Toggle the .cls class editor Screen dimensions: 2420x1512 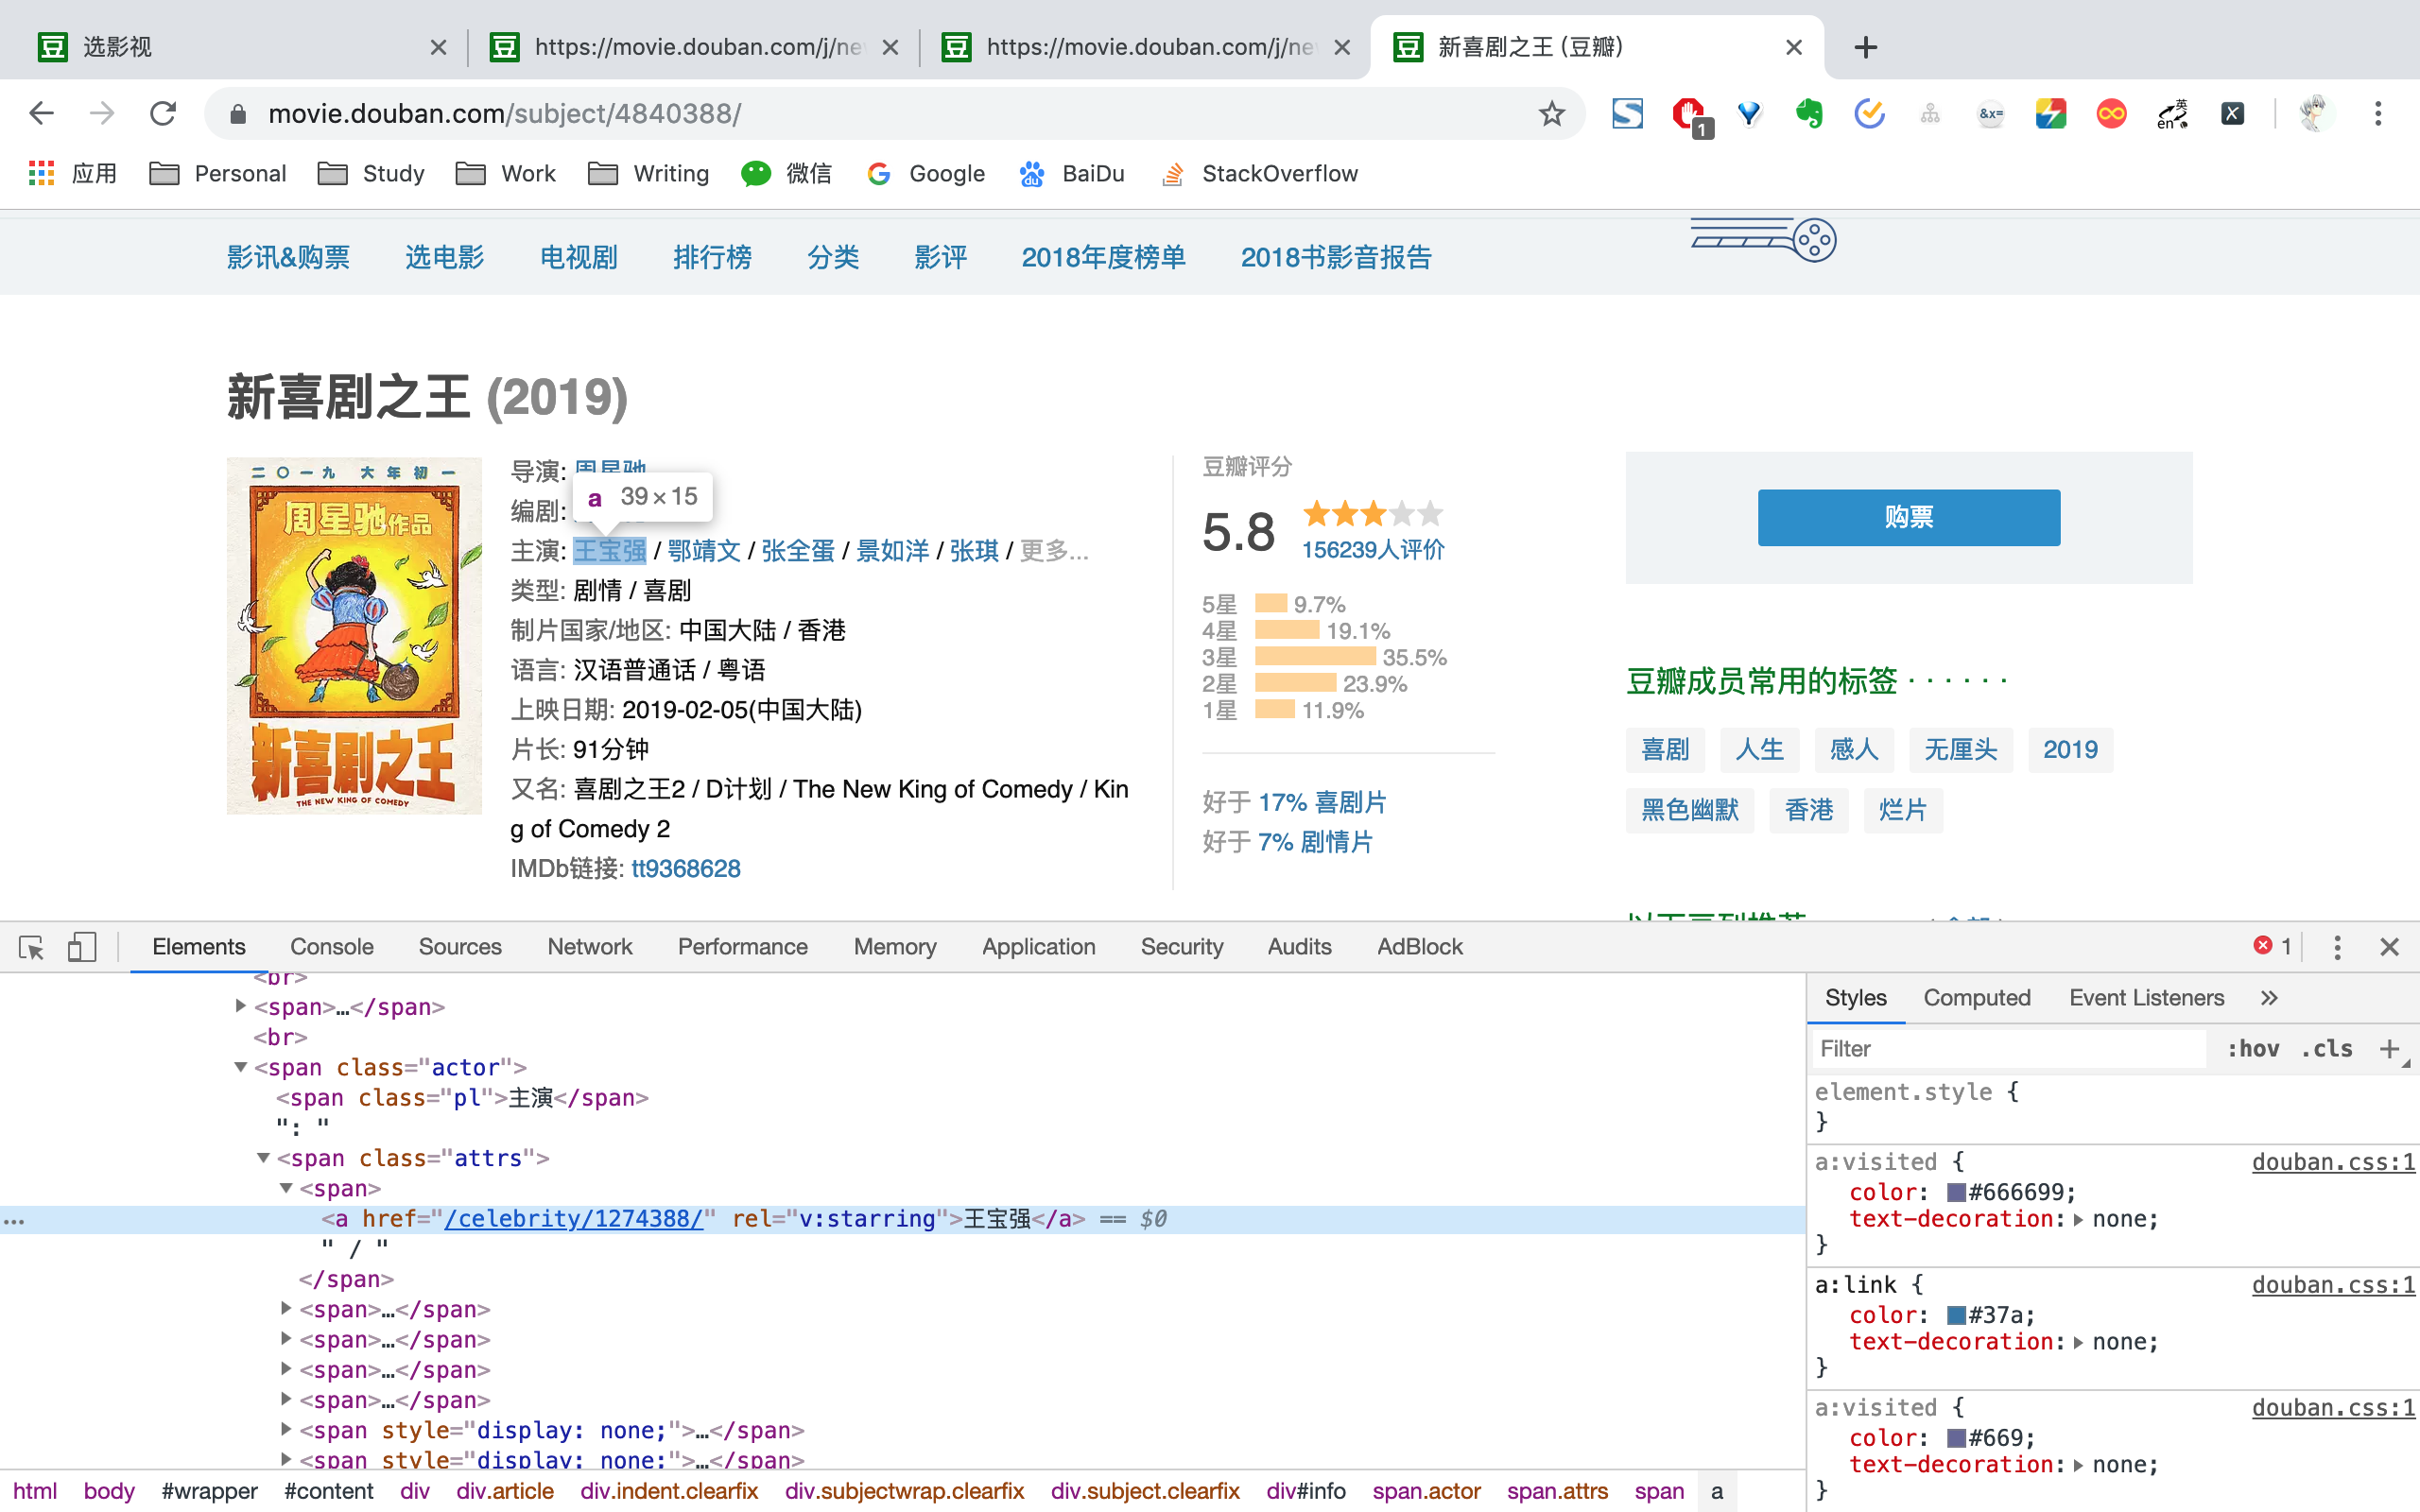pos(2327,1048)
